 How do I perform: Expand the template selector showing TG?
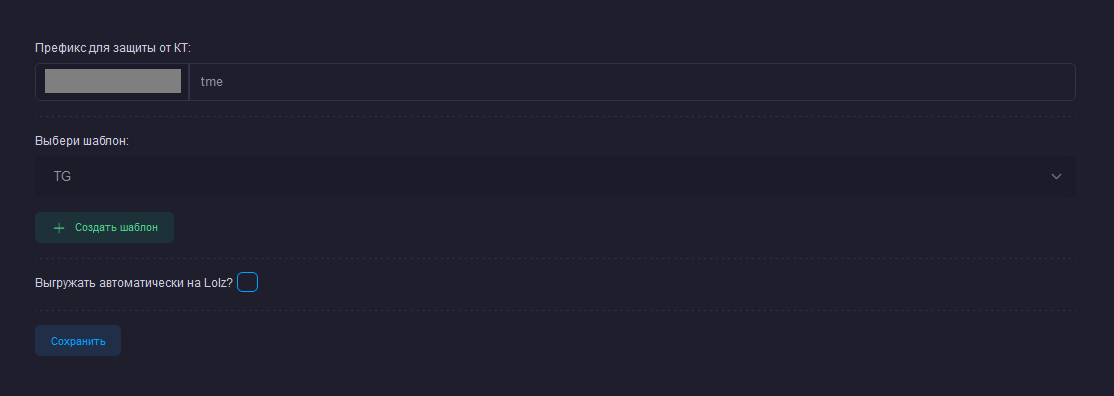[555, 176]
